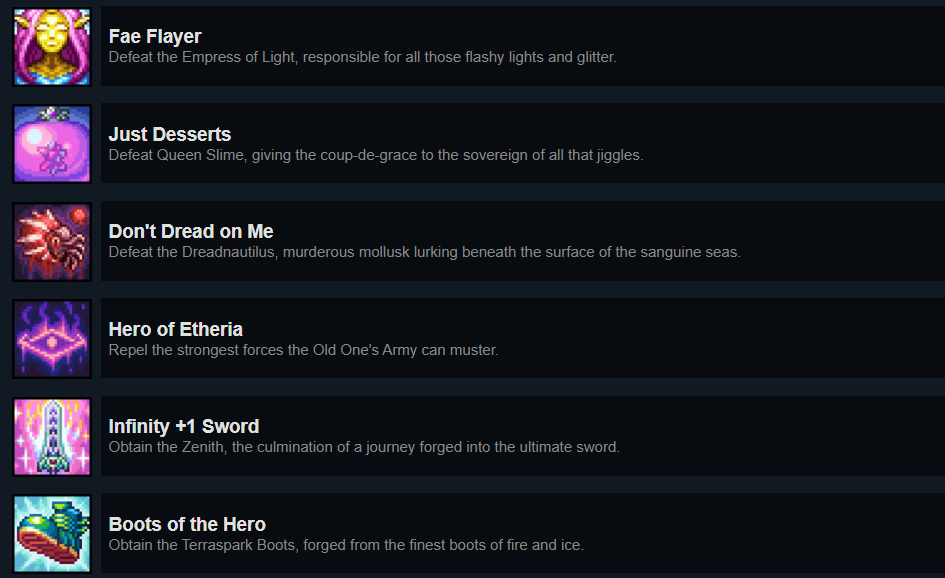
Task: Select the Obtain the Terraspark Boots description
Action: tap(346, 545)
